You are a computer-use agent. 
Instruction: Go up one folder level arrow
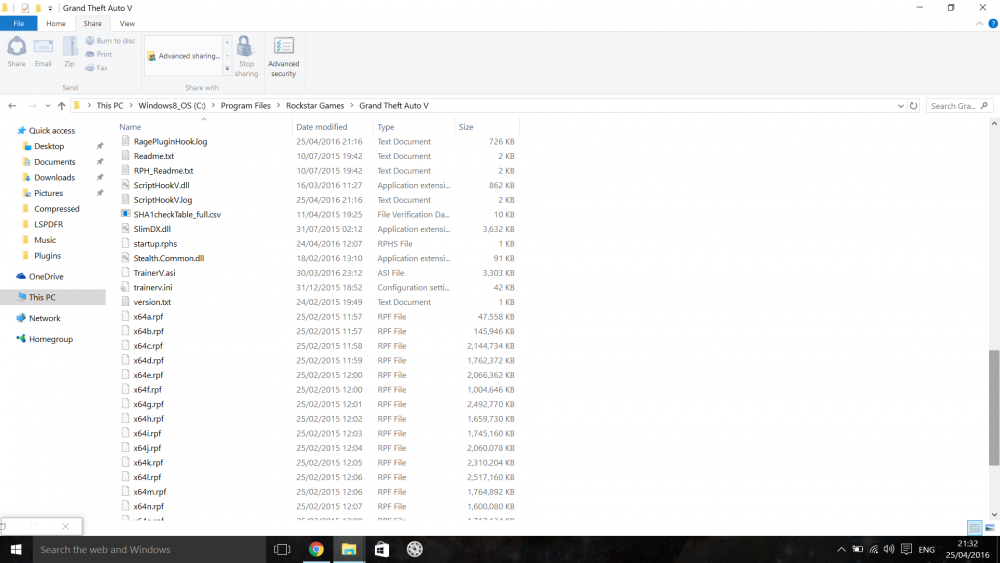point(61,106)
